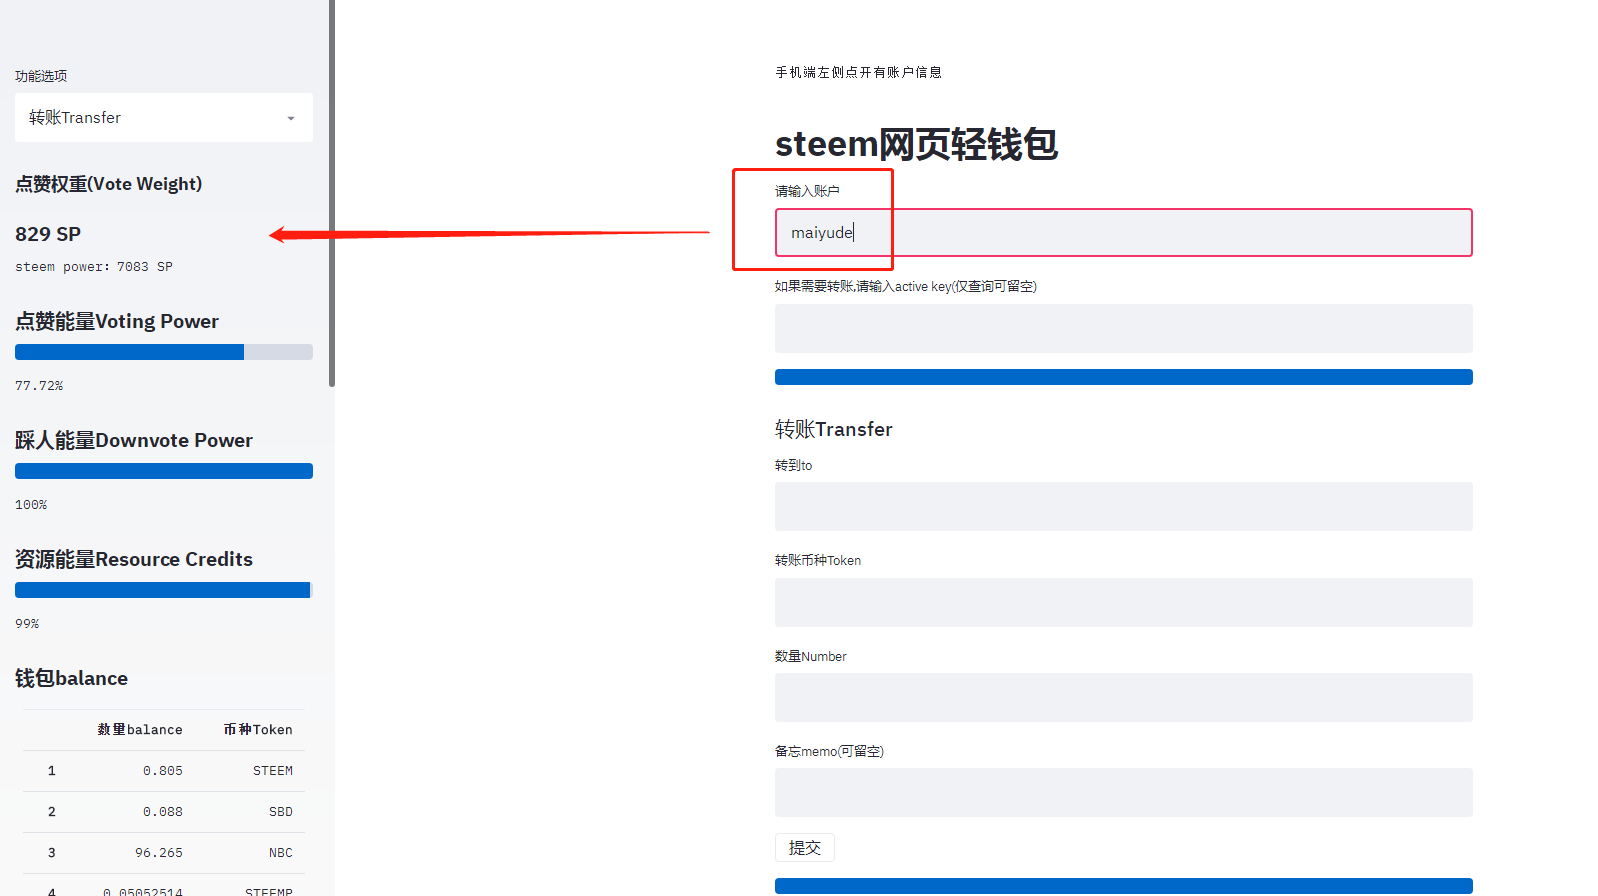Click the 转账币种Token field label
Screen dimensions: 1598x896
(x=818, y=560)
